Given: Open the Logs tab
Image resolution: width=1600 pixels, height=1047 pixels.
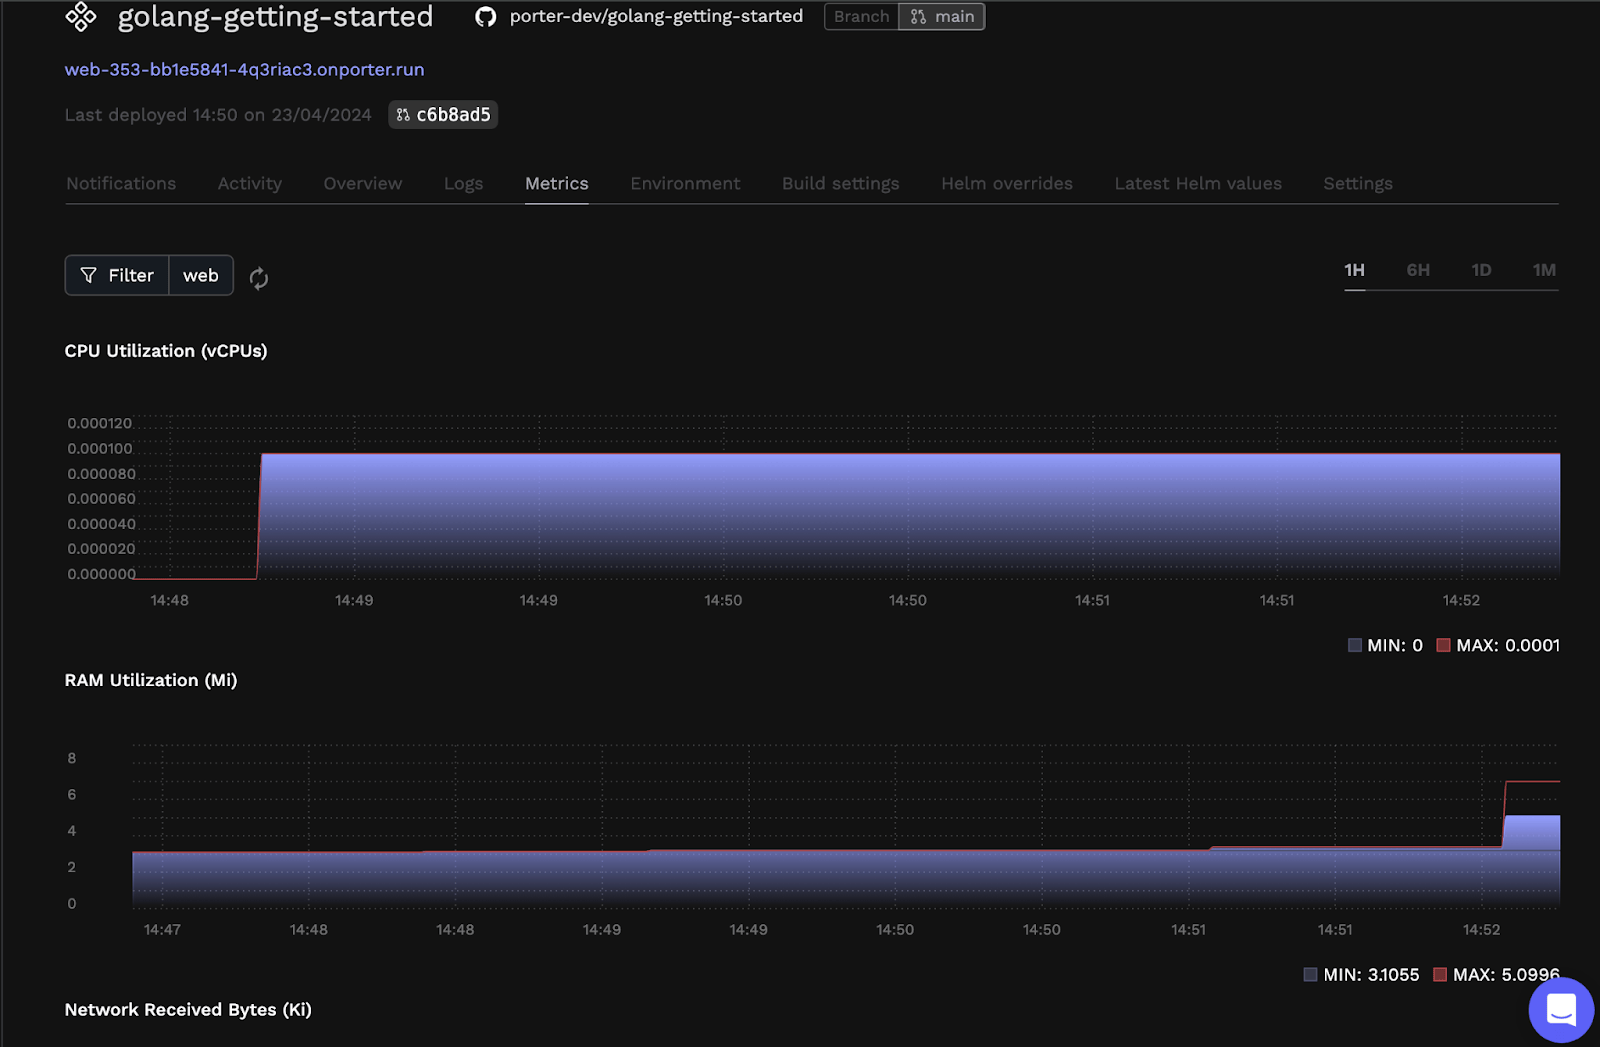Looking at the screenshot, I should click(464, 184).
